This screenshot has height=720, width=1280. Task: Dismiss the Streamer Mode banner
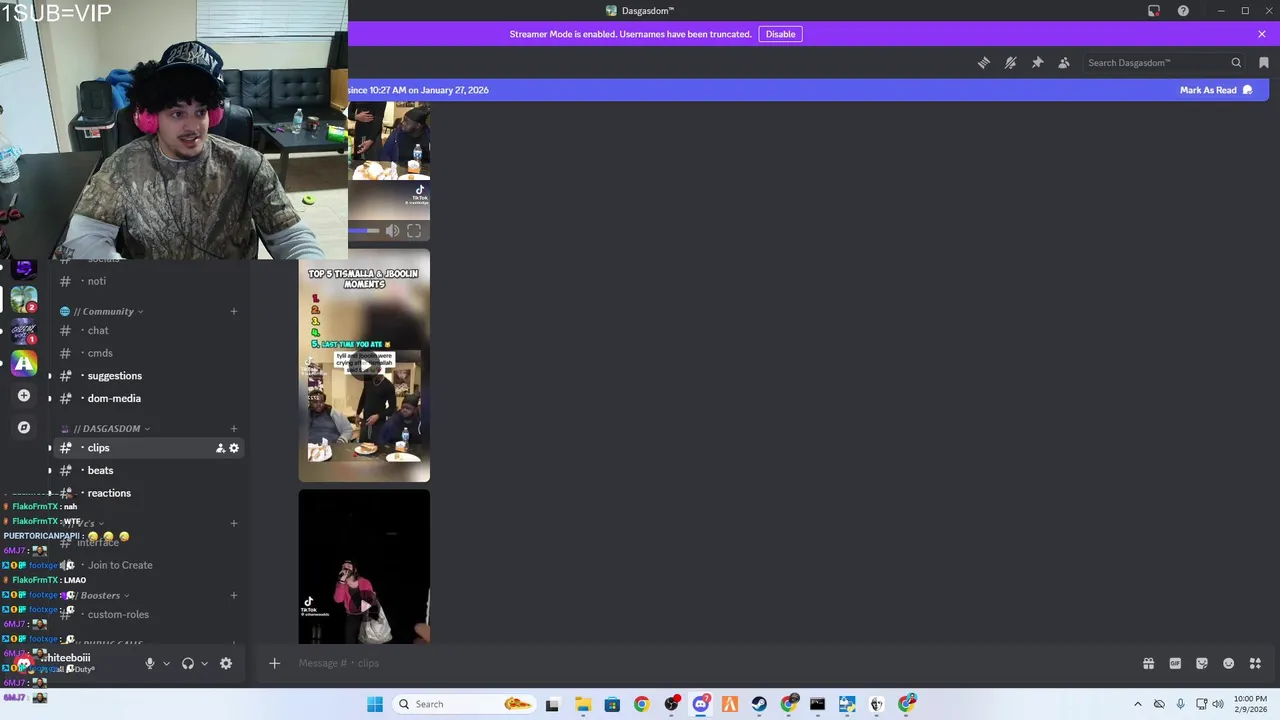1262,34
